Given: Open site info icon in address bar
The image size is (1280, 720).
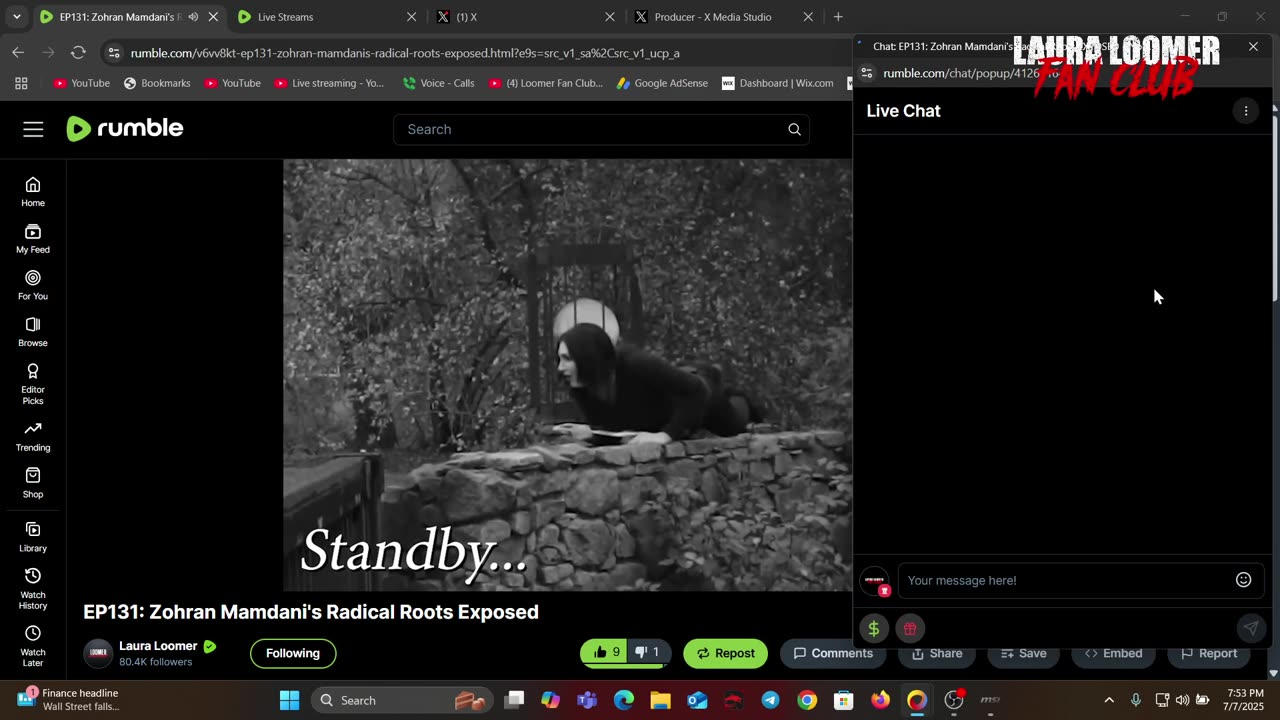Looking at the screenshot, I should [114, 53].
